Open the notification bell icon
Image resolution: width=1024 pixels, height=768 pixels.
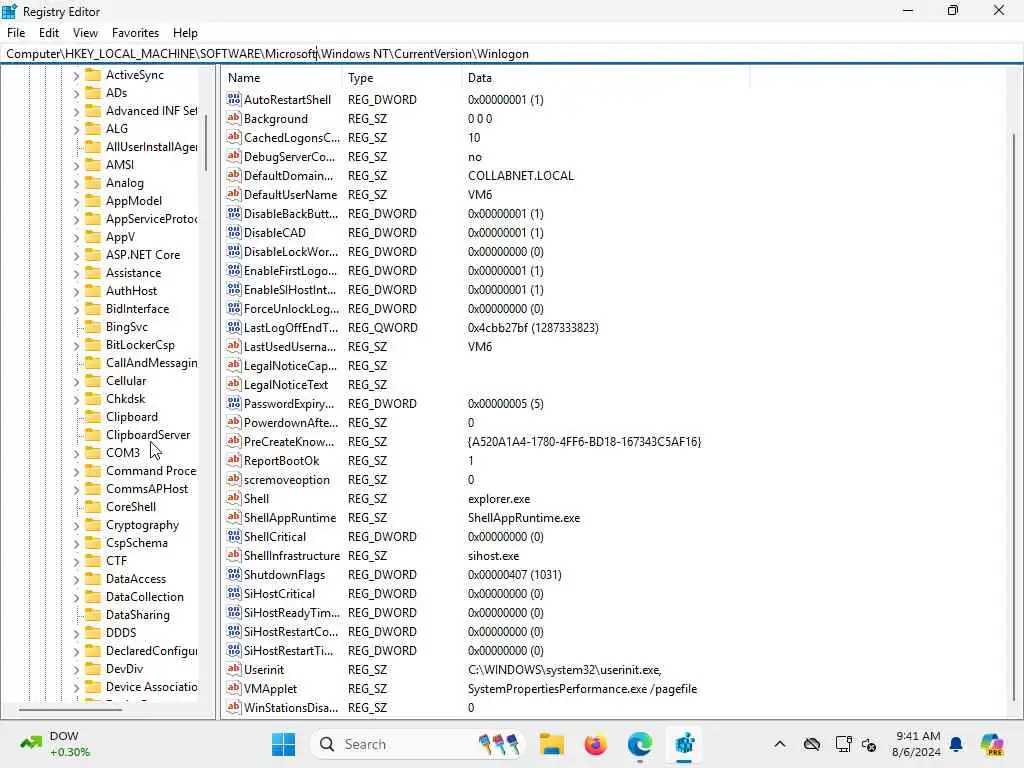pyautogui.click(x=956, y=744)
